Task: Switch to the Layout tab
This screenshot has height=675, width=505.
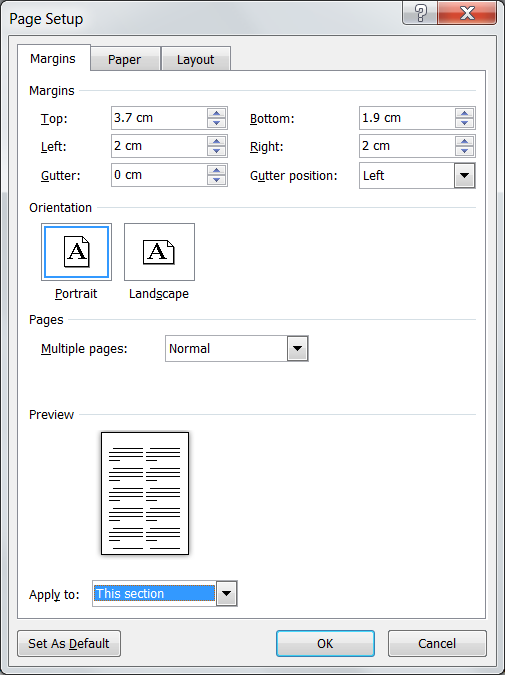Action: [195, 59]
